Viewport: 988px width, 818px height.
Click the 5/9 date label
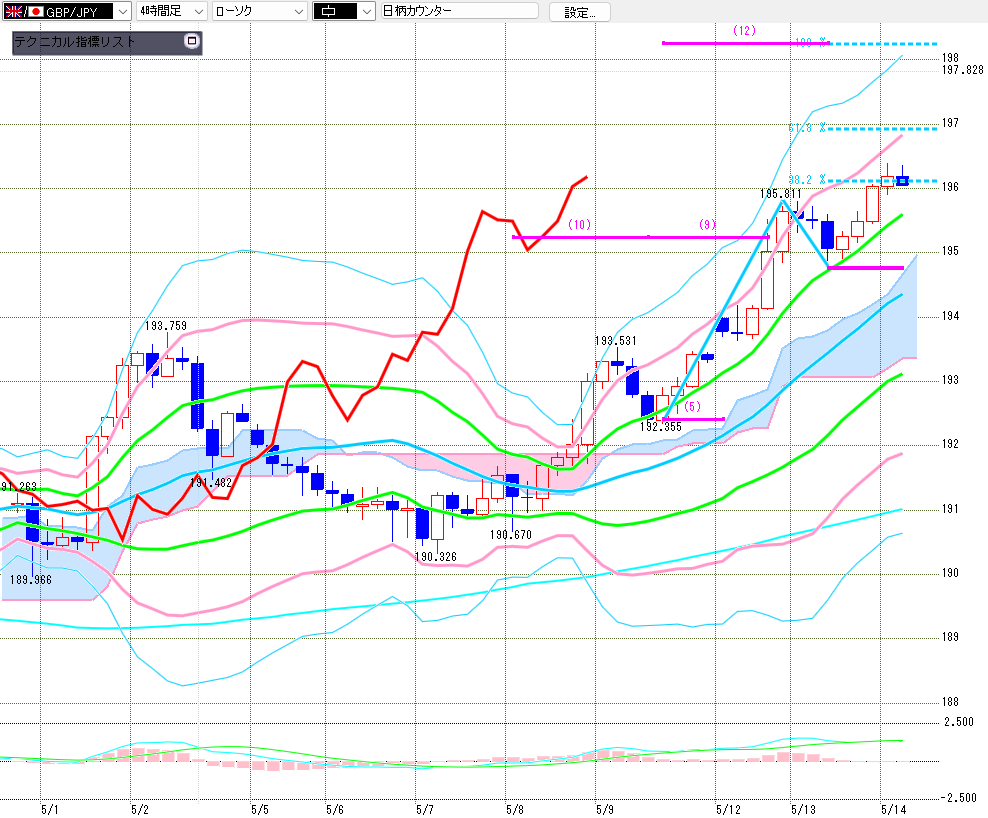coord(605,810)
